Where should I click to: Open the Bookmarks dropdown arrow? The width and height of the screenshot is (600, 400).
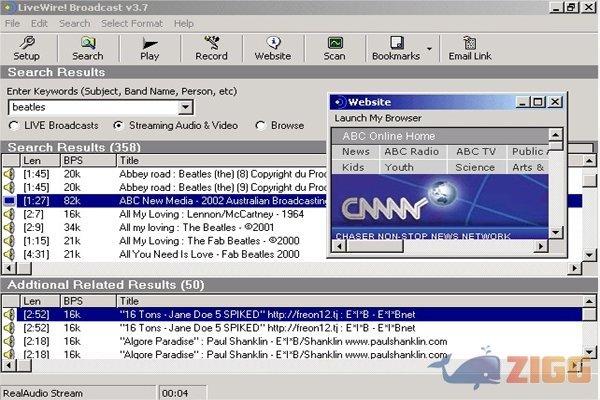(x=430, y=47)
